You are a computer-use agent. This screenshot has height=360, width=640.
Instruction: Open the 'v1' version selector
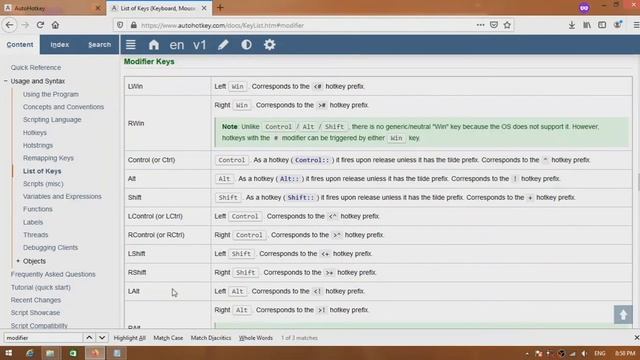200,44
